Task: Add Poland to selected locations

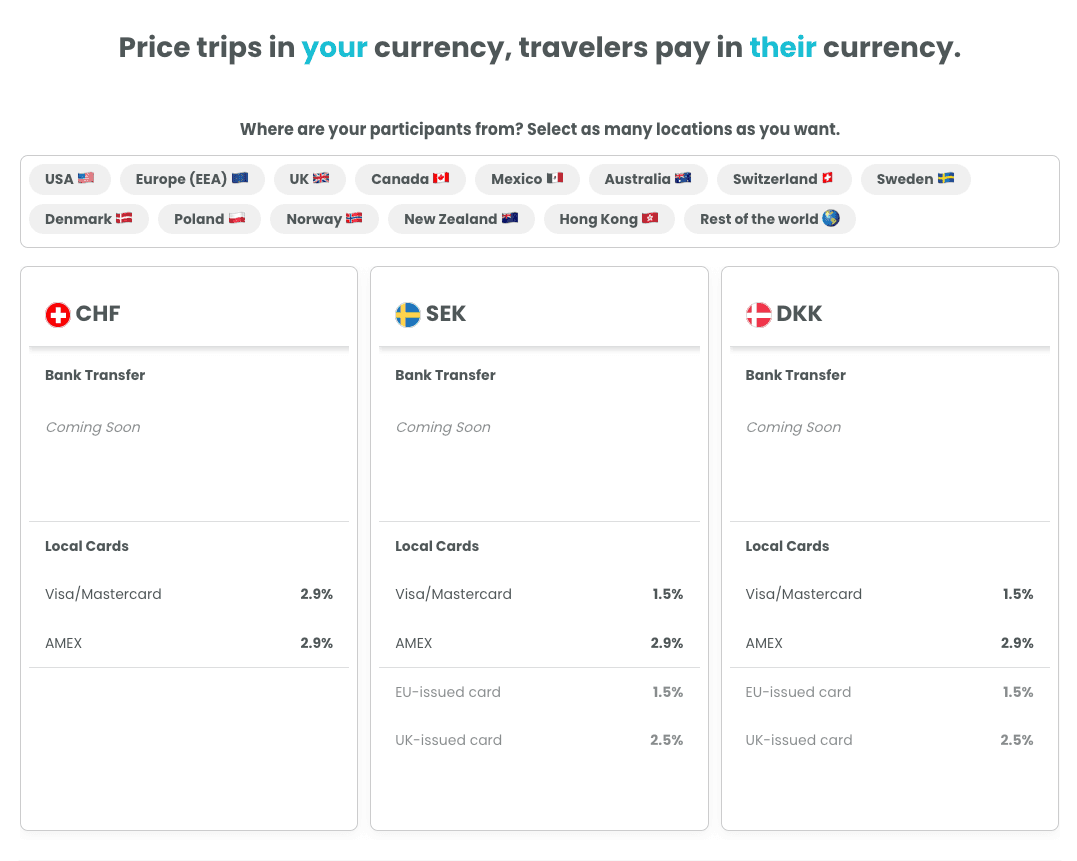Action: click(x=209, y=219)
